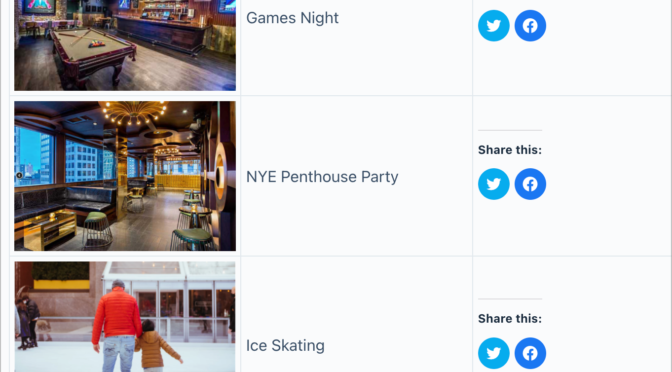The width and height of the screenshot is (672, 372).
Task: Click Facebook icon for NYE Penthouse Party
Action: click(x=530, y=184)
